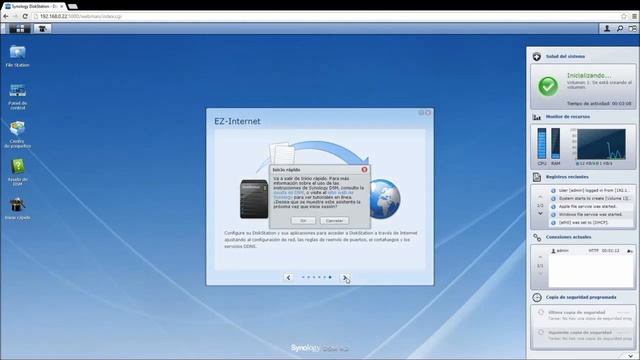This screenshot has height=360, width=640.
Task: Click the admin connection row
Action: pos(591,251)
